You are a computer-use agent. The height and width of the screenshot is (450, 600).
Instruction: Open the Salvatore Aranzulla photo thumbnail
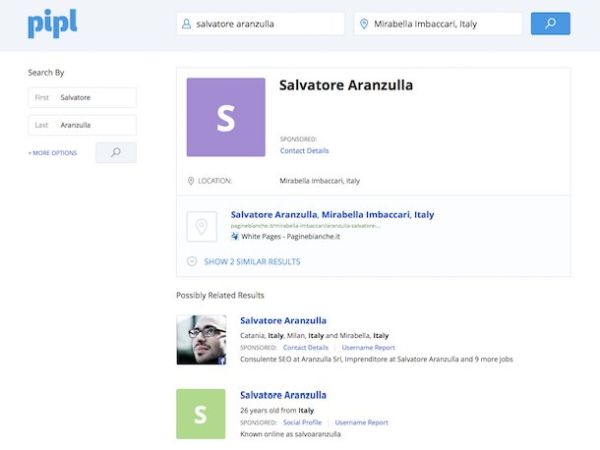201,340
